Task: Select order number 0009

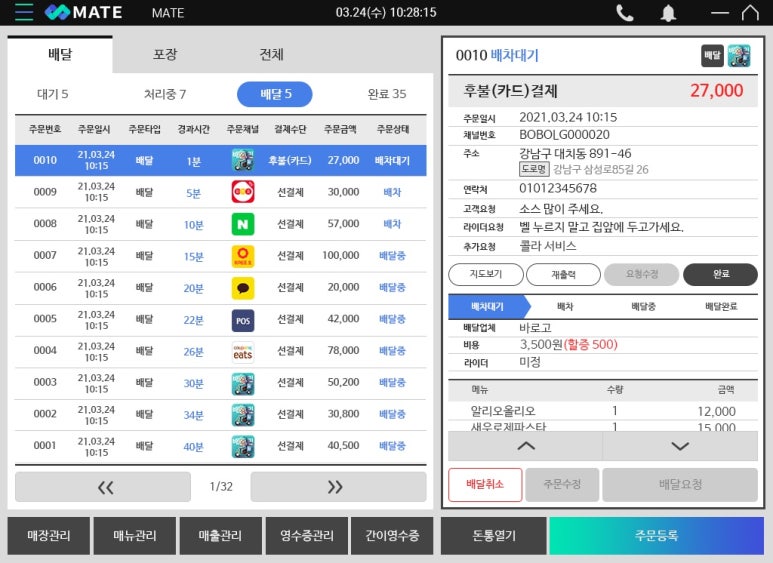Action: pyautogui.click(x=45, y=192)
